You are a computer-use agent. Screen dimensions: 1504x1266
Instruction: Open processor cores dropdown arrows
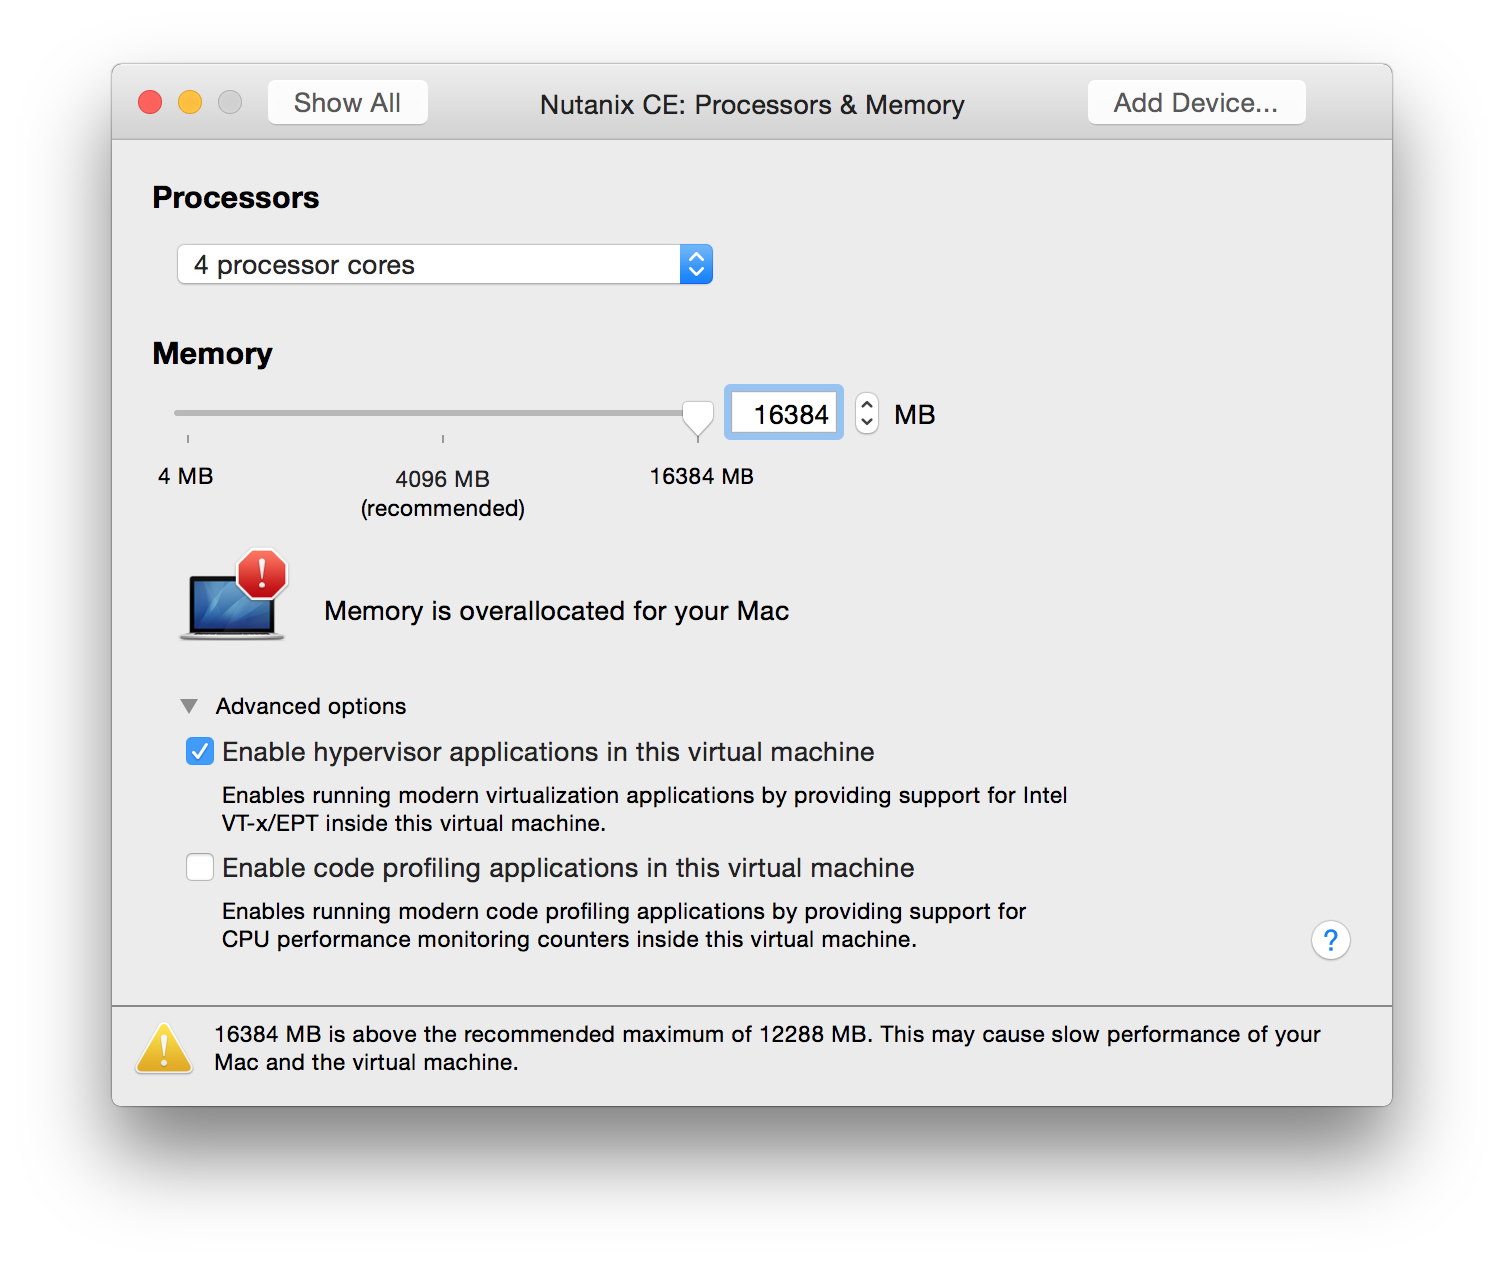(696, 264)
